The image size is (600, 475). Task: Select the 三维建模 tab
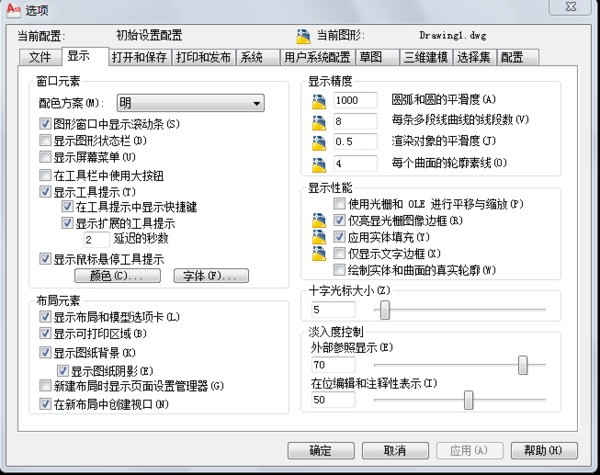[x=425, y=57]
